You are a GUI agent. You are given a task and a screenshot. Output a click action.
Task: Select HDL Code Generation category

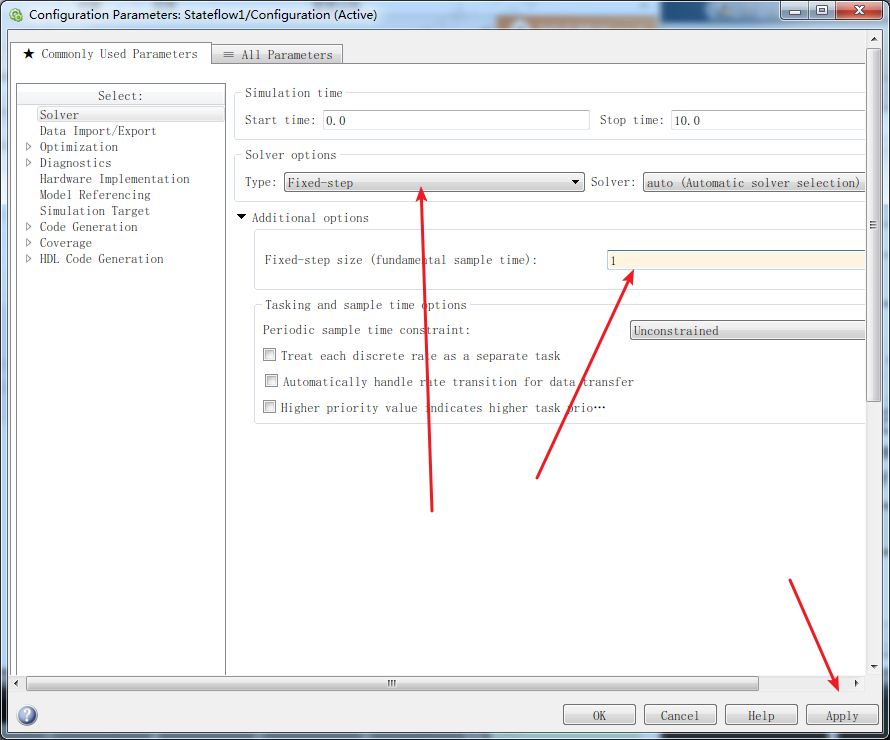point(101,259)
